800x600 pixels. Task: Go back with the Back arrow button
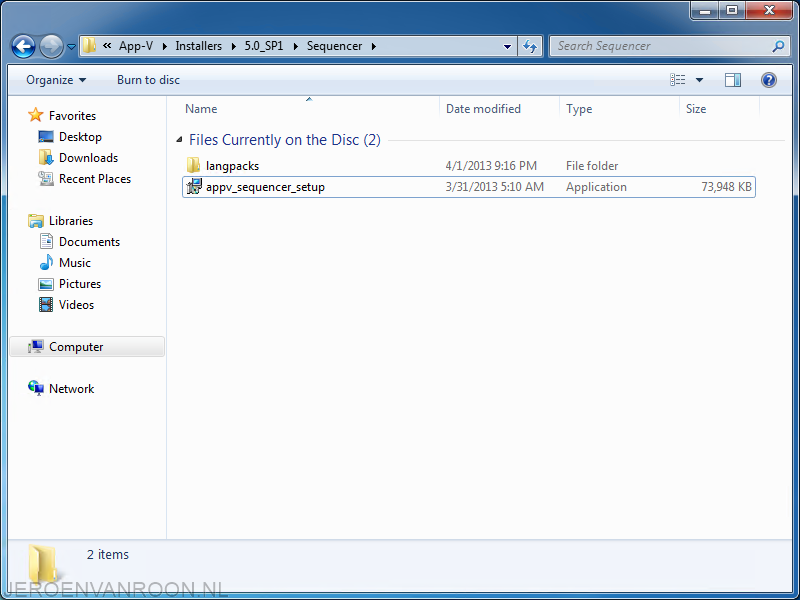(x=23, y=46)
